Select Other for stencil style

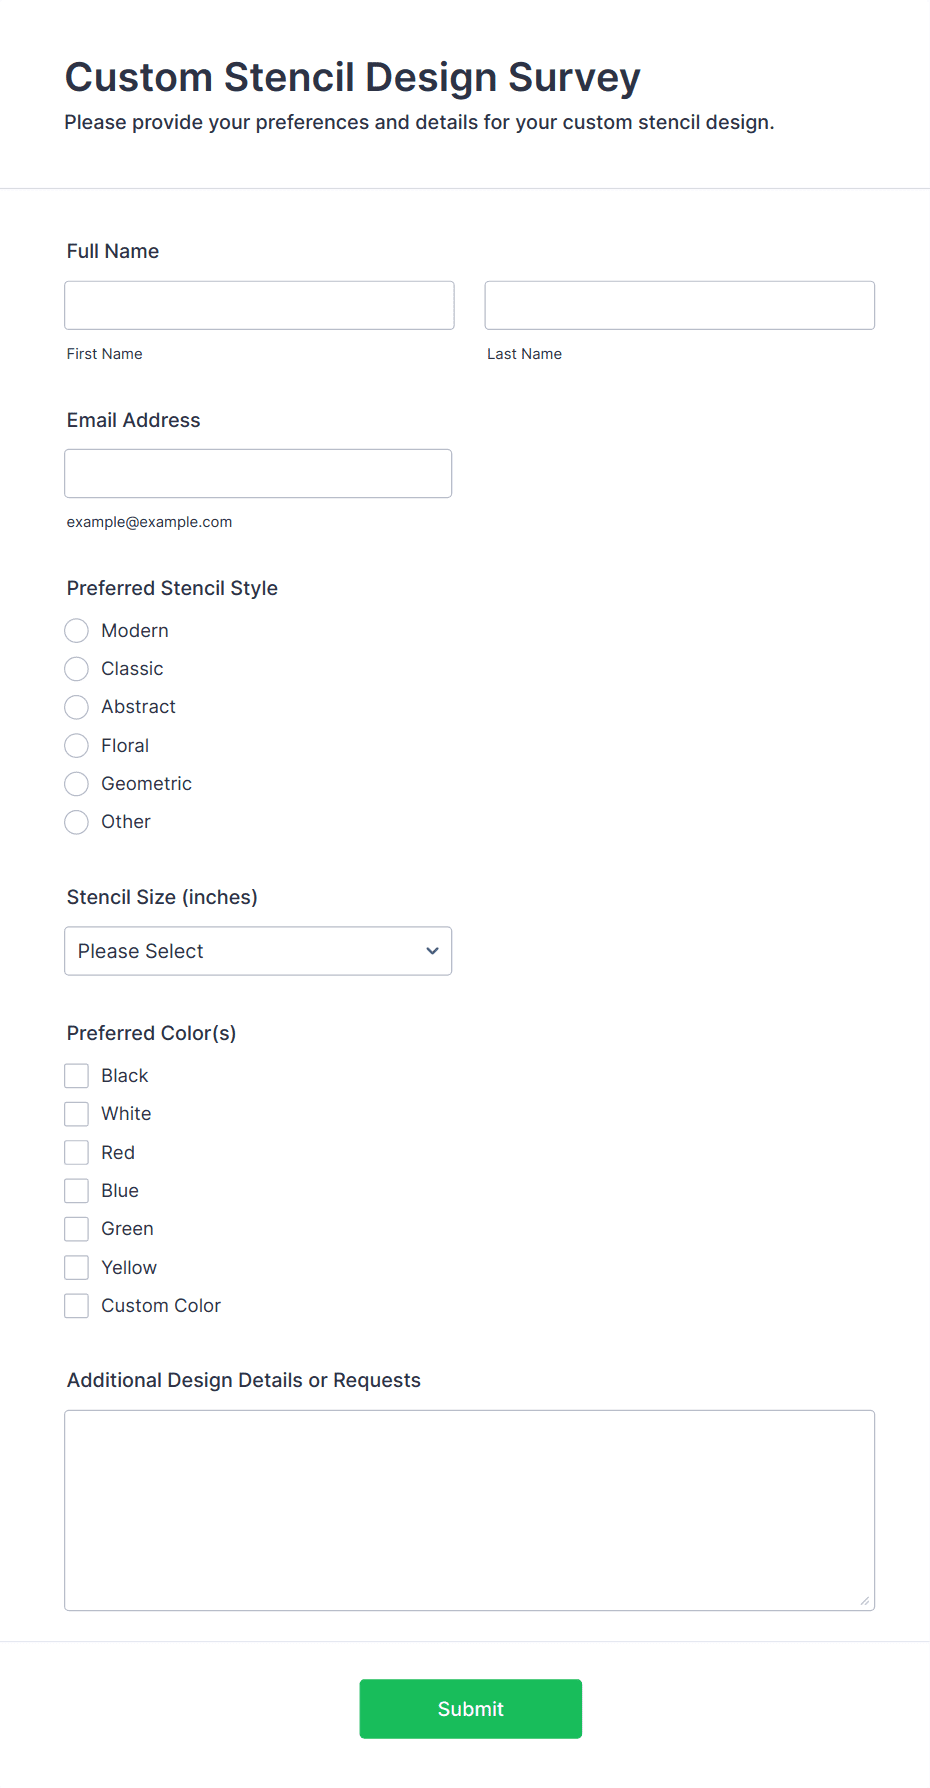coord(77,822)
